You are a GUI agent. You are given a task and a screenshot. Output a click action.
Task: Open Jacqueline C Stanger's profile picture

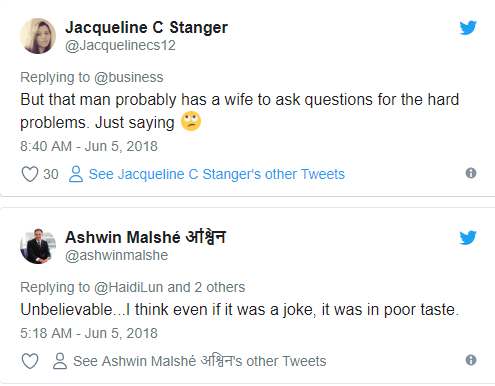click(38, 36)
